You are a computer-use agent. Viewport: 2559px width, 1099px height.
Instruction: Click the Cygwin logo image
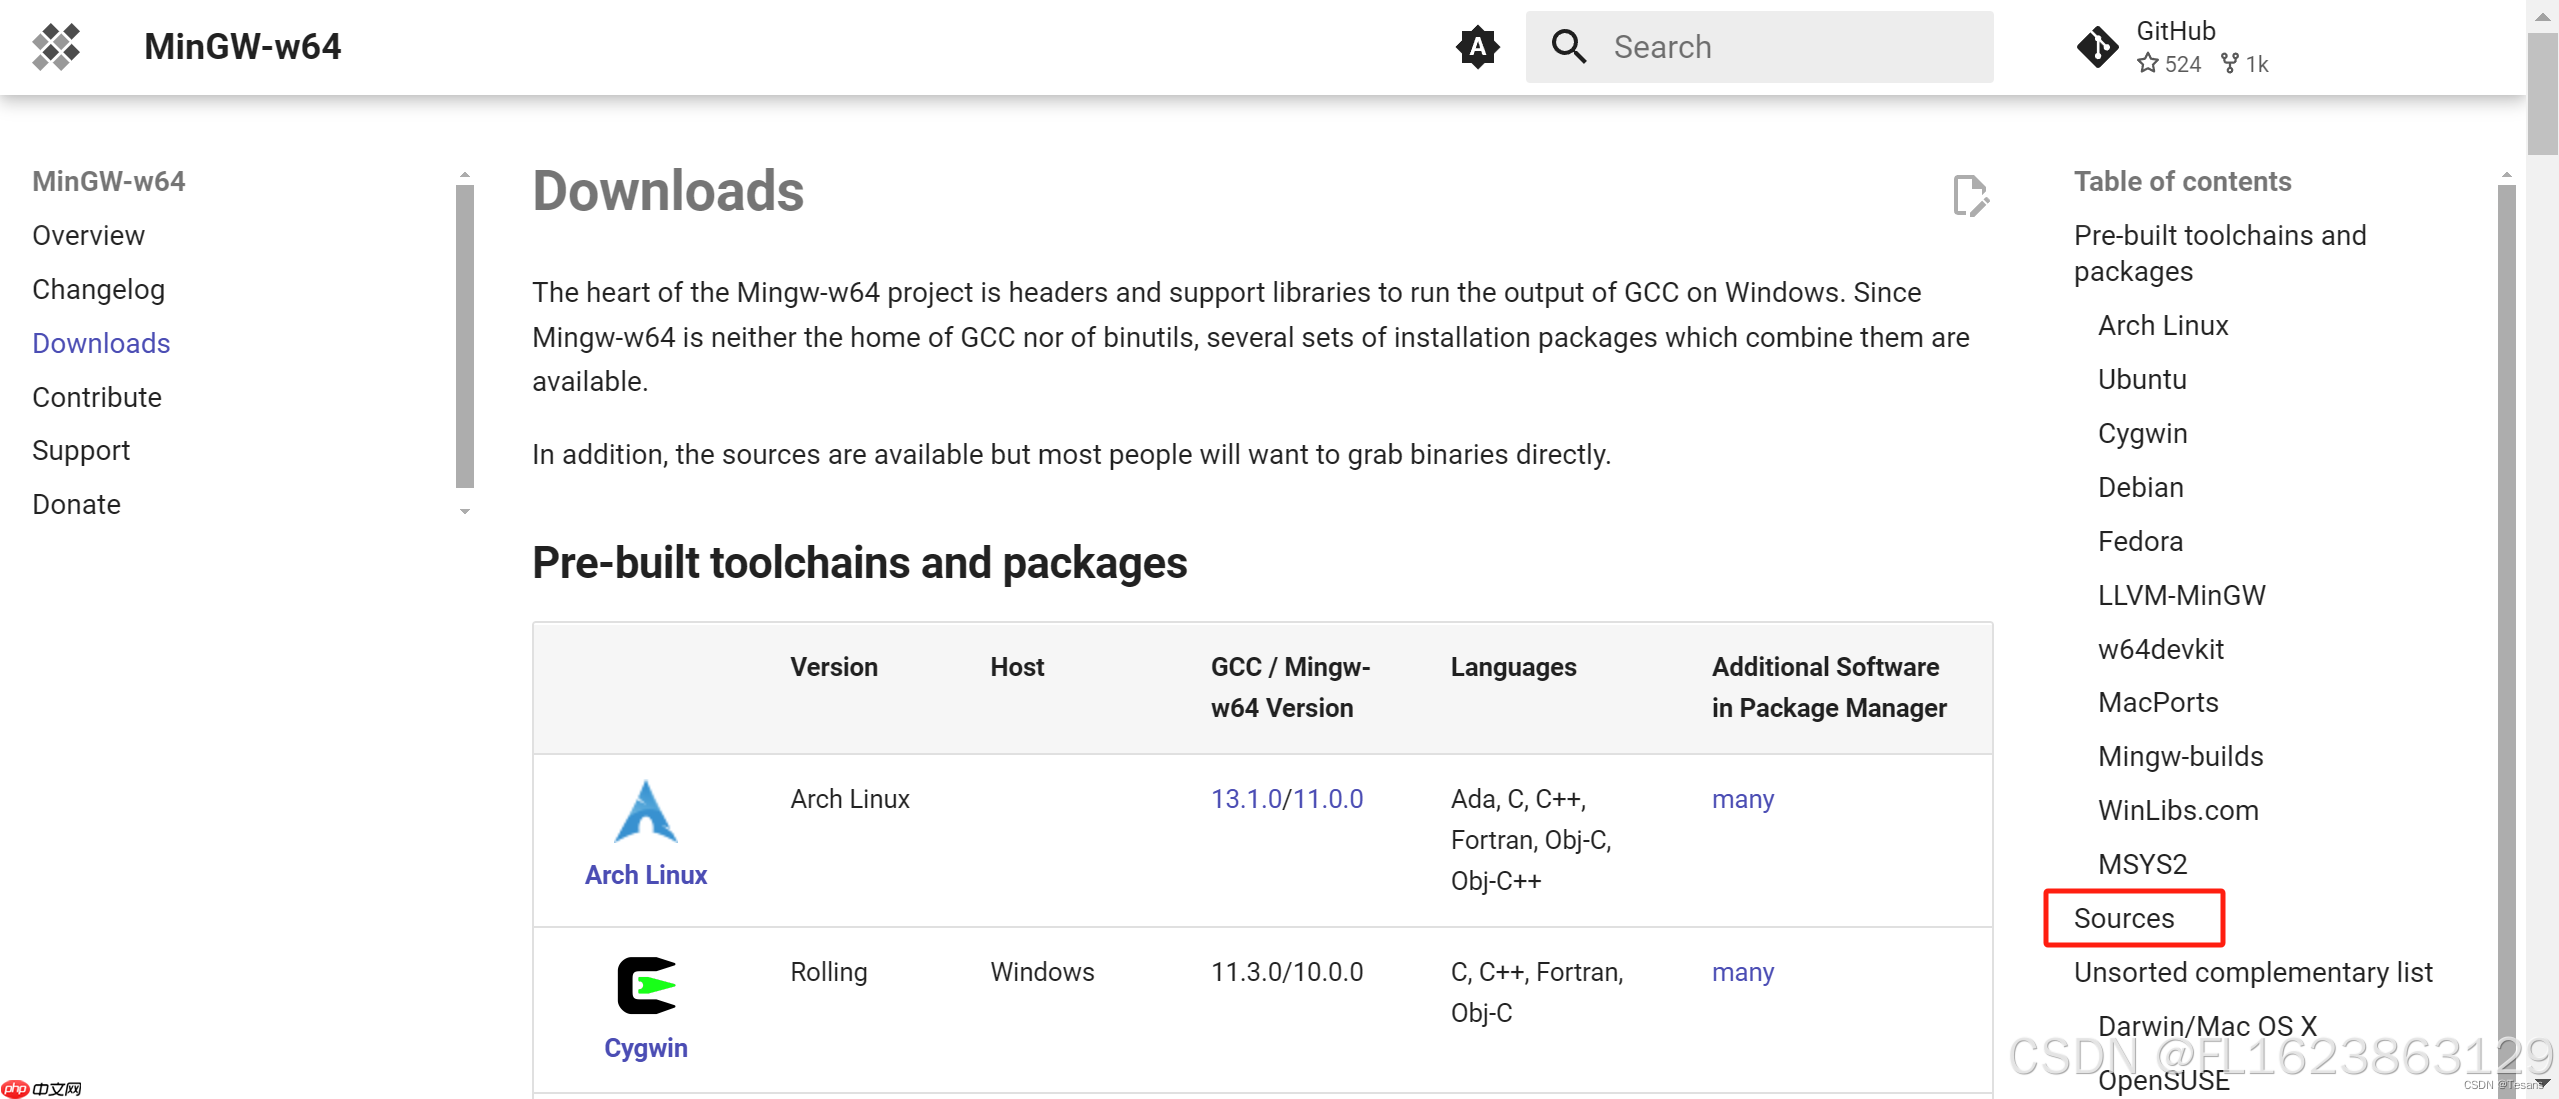(645, 986)
